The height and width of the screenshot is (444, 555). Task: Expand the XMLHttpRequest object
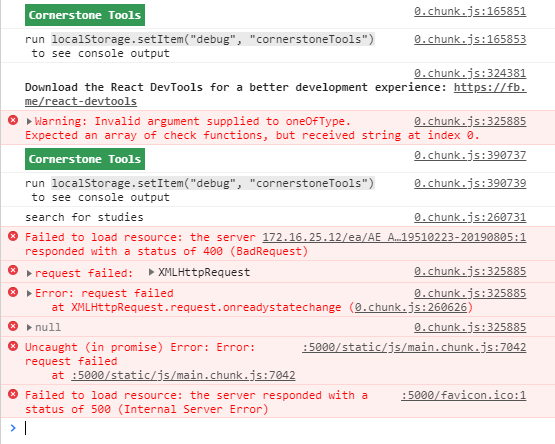151,272
